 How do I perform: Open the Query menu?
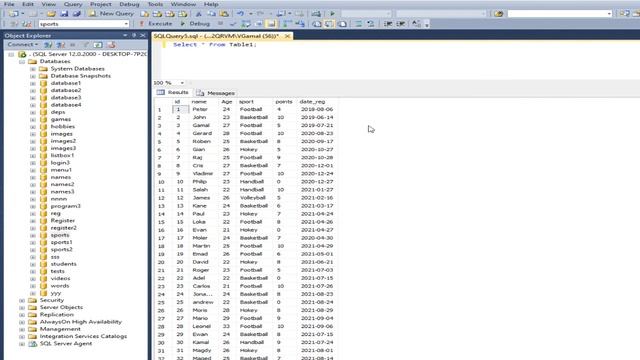73,4
